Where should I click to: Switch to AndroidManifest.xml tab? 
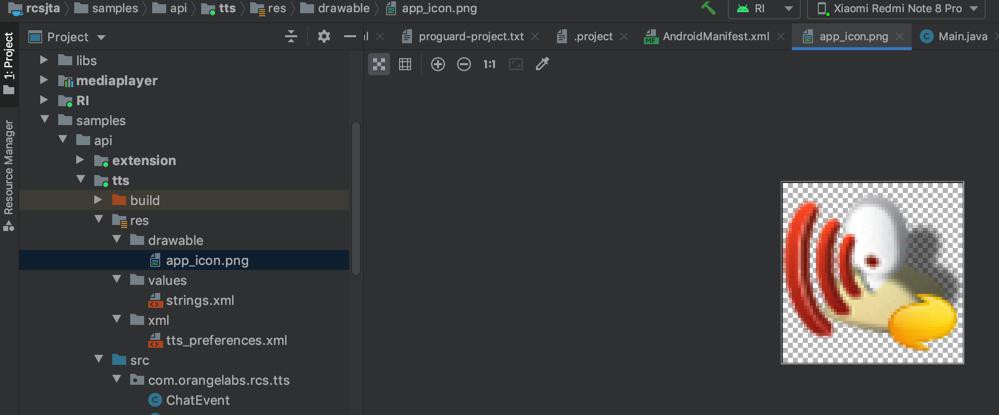715,36
